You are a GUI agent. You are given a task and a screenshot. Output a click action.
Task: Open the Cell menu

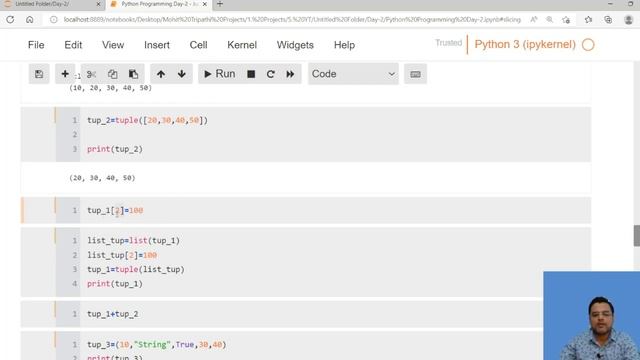[x=198, y=45]
